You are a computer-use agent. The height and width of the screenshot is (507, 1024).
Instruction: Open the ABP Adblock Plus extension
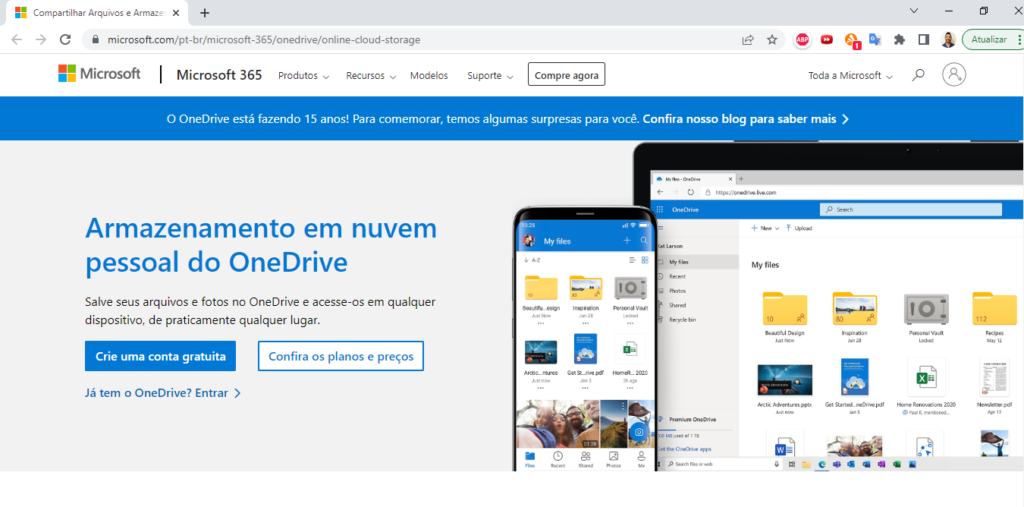[x=803, y=40]
